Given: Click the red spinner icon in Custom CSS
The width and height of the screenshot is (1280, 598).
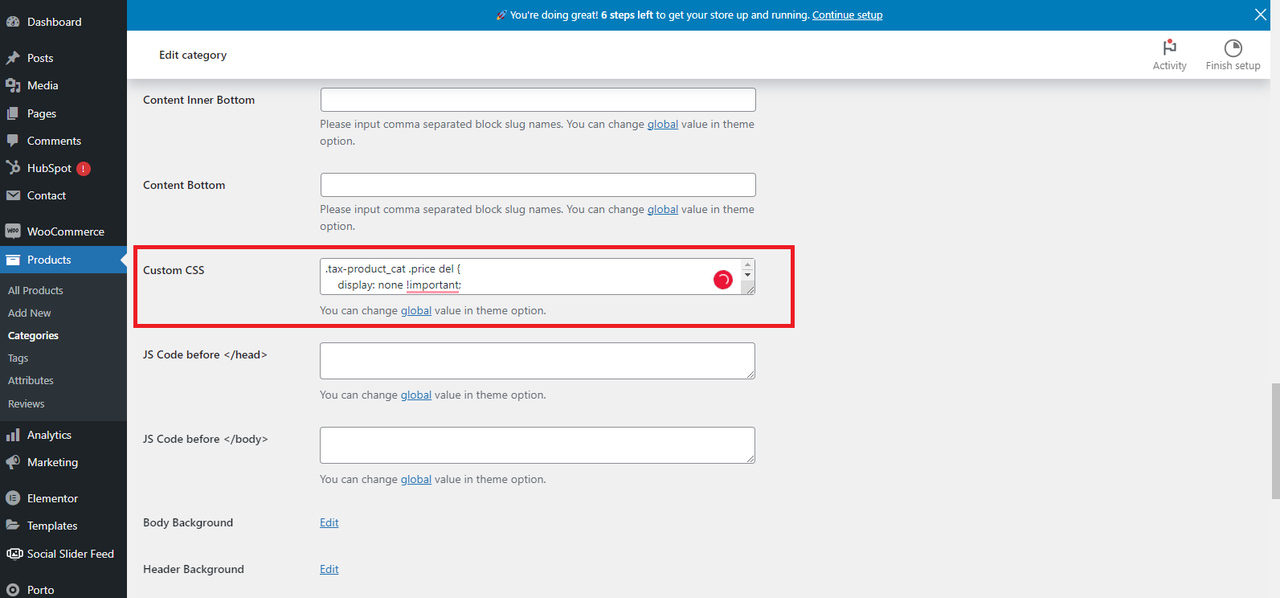Looking at the screenshot, I should click(x=722, y=280).
